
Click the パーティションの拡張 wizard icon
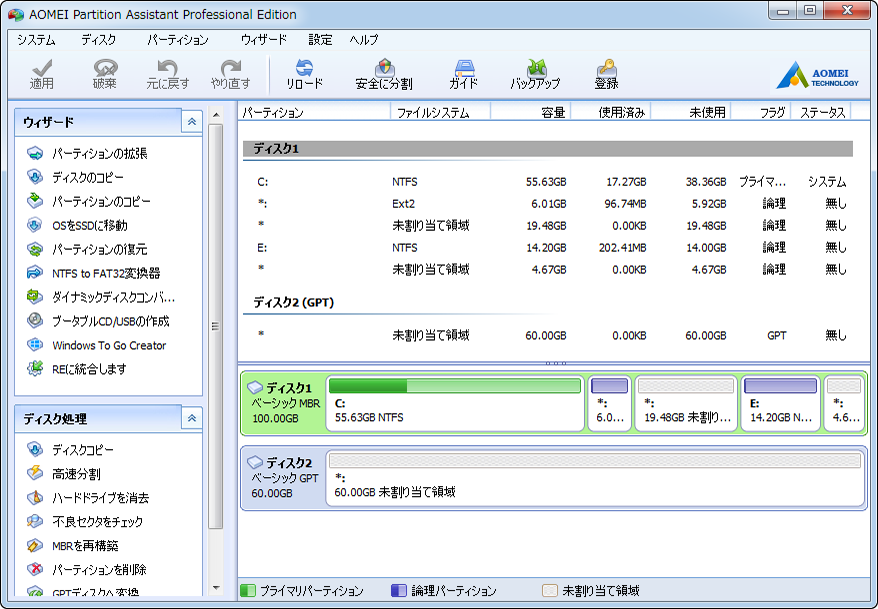(35, 153)
